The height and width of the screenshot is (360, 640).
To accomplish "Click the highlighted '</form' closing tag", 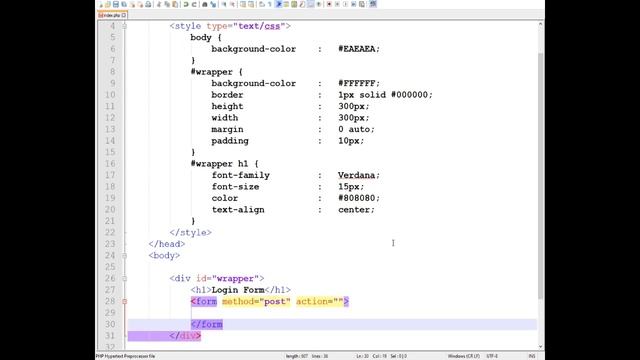I will (207, 324).
